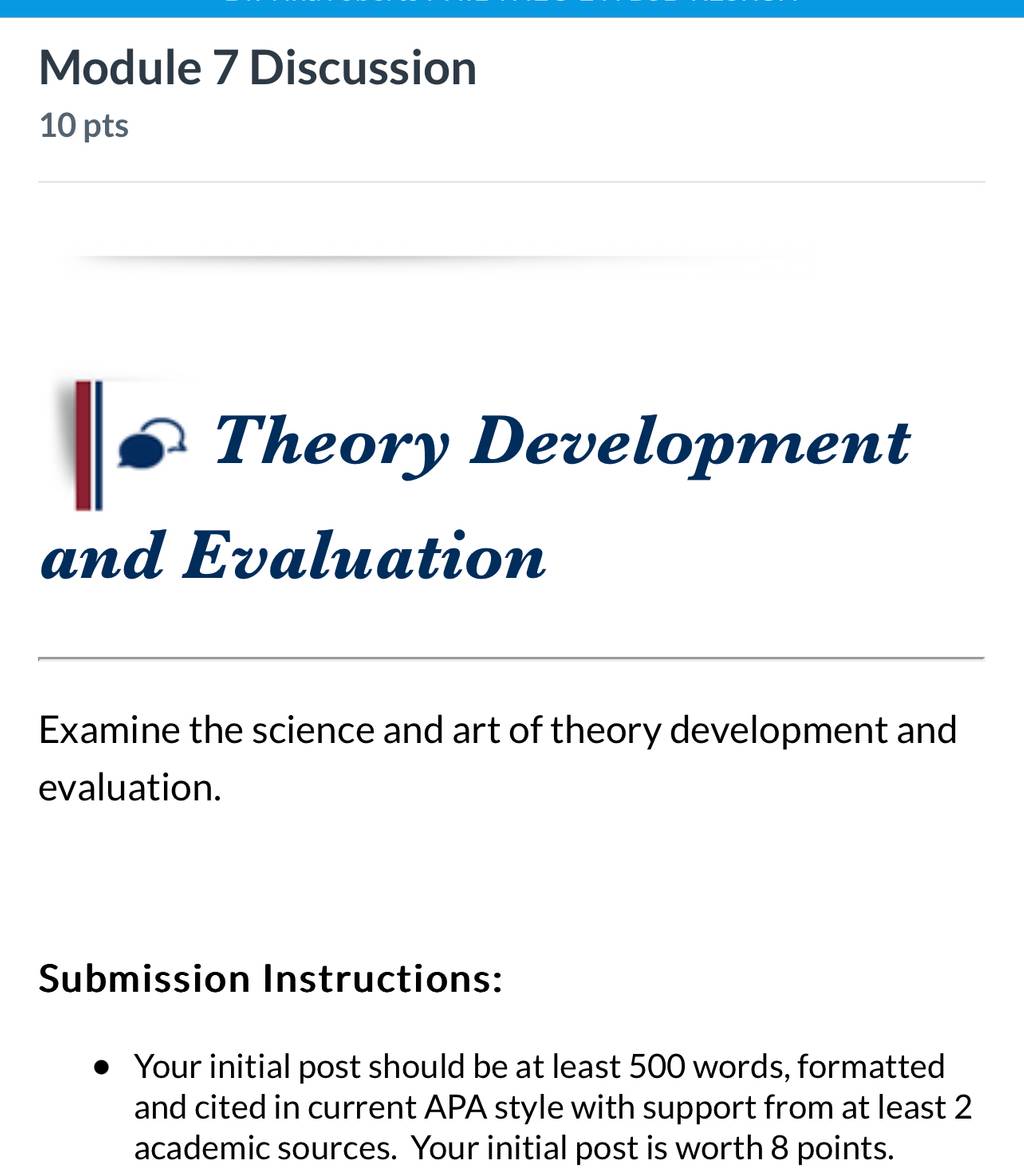Tap the bullet point before the initial post instruction
This screenshot has height=1173, width=1024.
click(102, 1068)
